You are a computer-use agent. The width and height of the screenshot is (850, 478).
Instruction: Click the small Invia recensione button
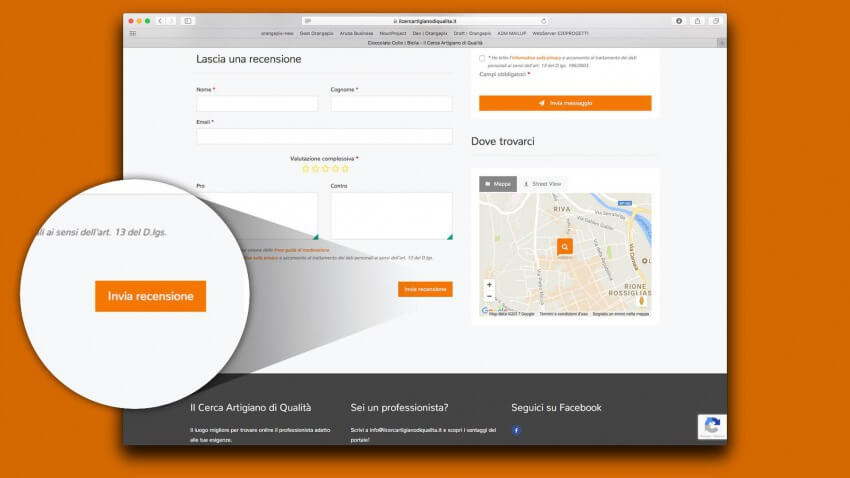[425, 289]
